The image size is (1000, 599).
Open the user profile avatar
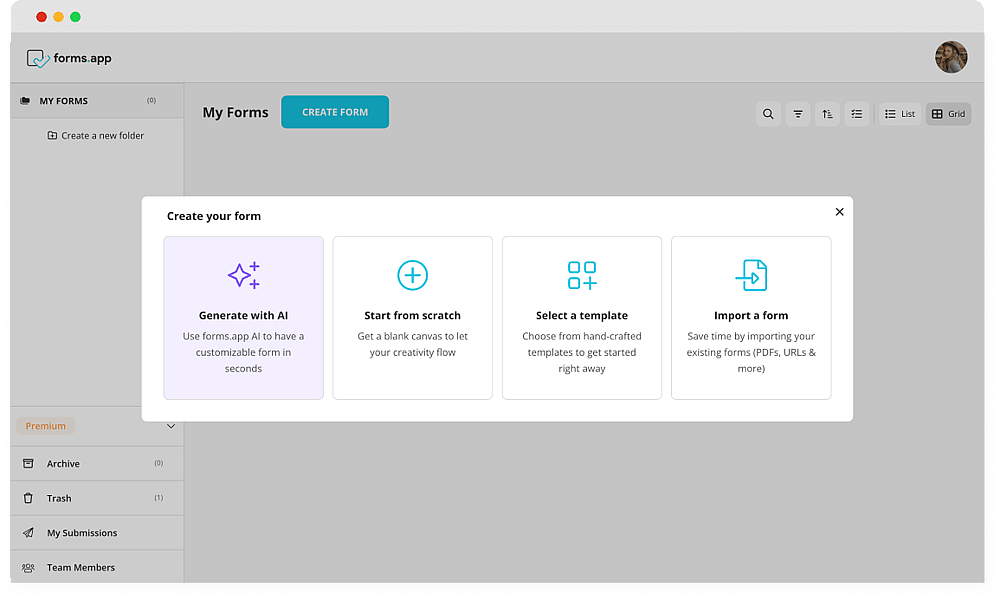(951, 57)
